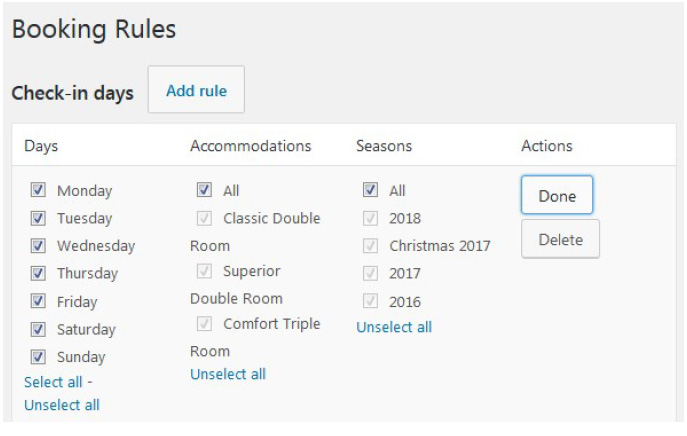Toggle the 2018 season checkbox
The image size is (687, 436).
[x=370, y=218]
